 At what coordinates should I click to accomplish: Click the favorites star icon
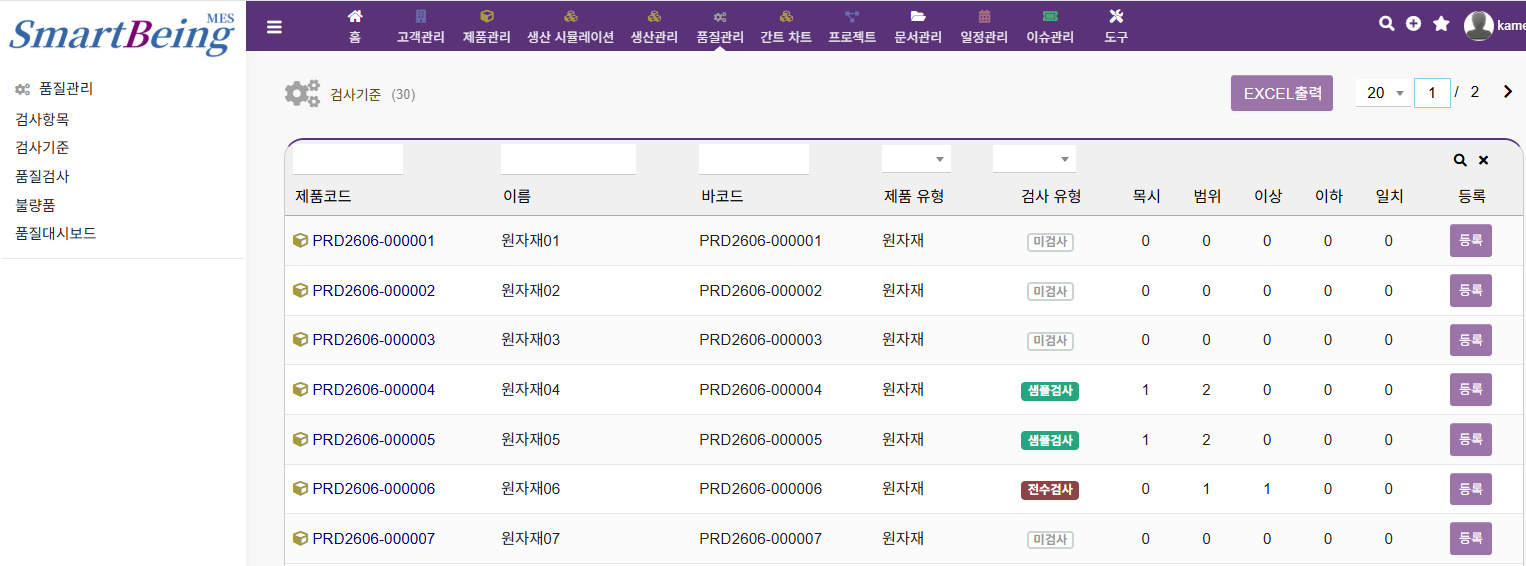click(x=1441, y=24)
